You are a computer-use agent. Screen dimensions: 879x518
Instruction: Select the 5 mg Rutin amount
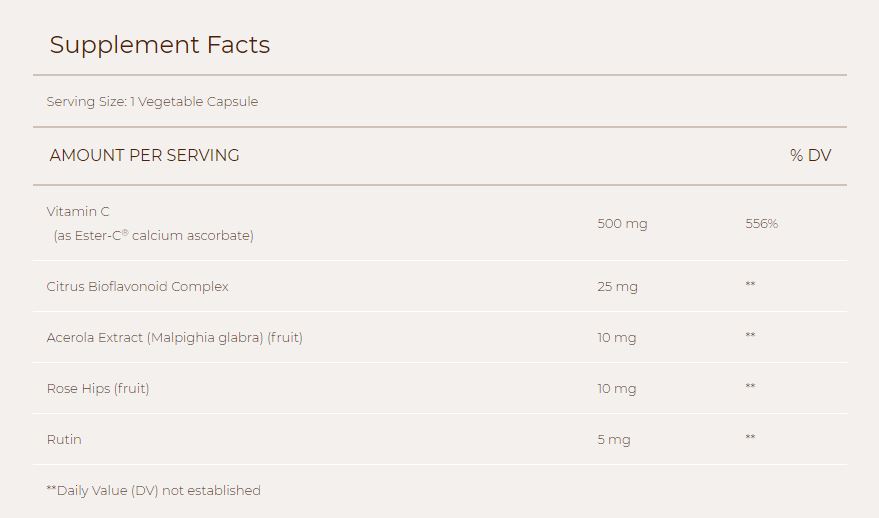[614, 440]
